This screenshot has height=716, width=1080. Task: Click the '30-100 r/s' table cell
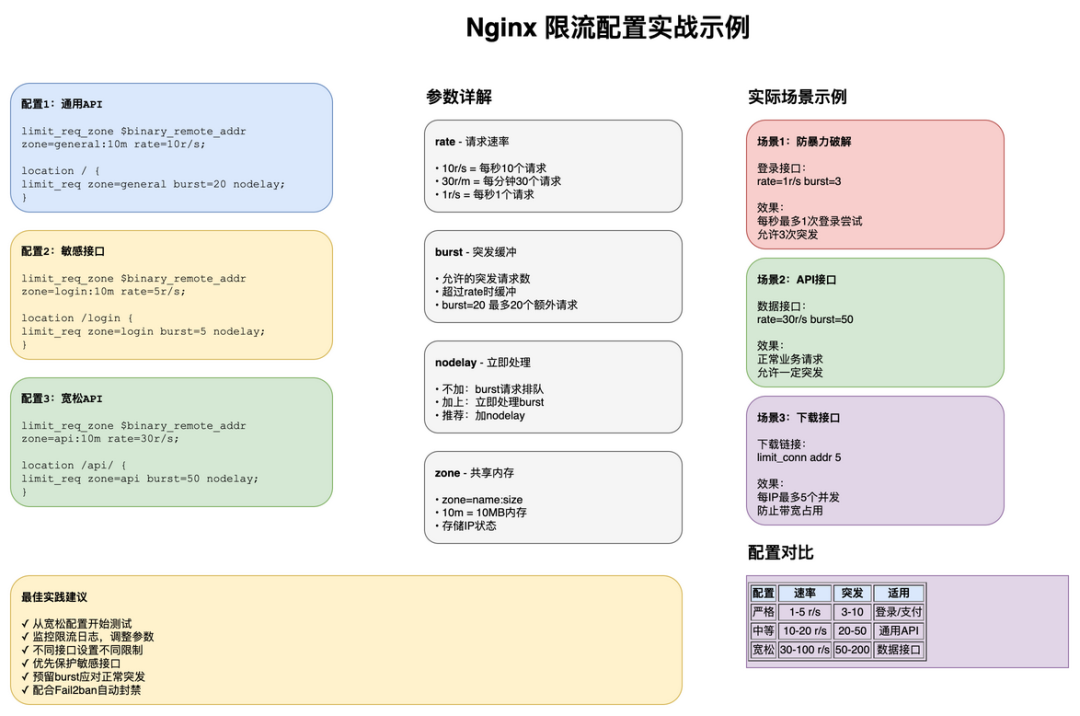(804, 650)
